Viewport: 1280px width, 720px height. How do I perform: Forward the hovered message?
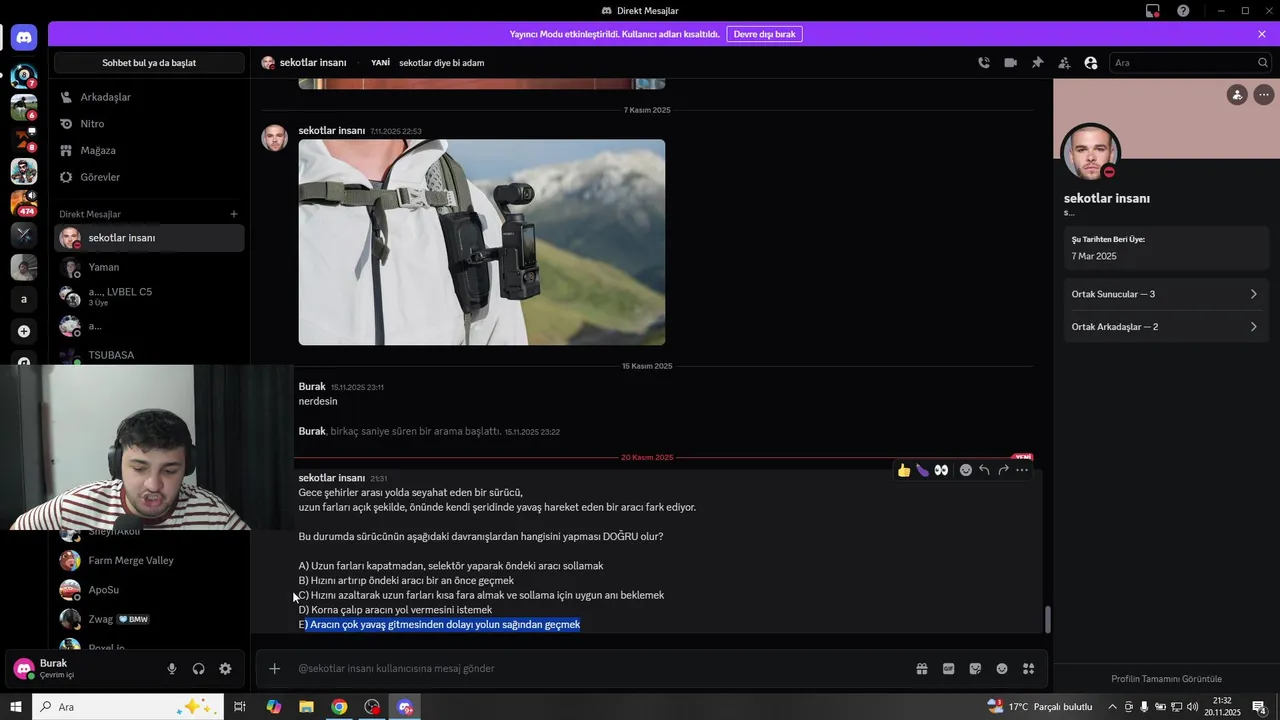pyautogui.click(x=1003, y=470)
